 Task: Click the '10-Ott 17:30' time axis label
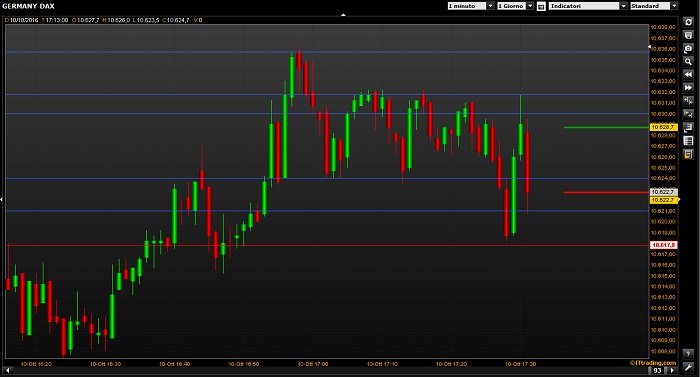pyautogui.click(x=521, y=364)
